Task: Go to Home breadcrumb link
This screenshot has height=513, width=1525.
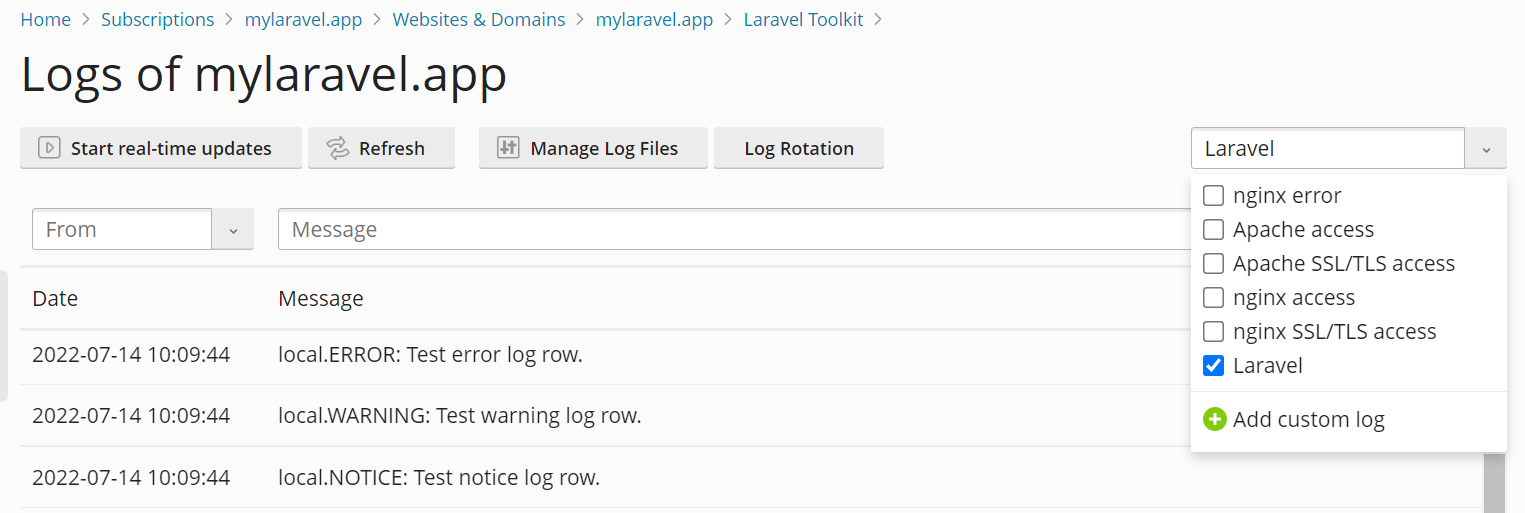Action: pyautogui.click(x=46, y=19)
